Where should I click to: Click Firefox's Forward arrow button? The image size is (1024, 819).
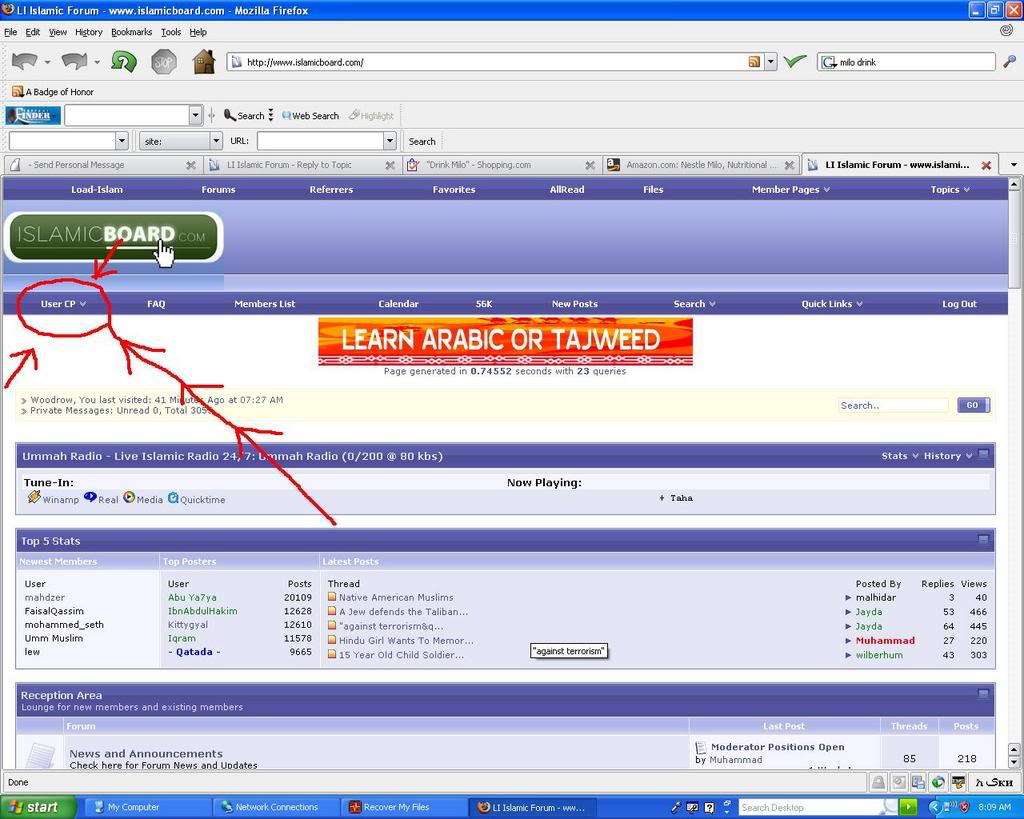point(74,62)
